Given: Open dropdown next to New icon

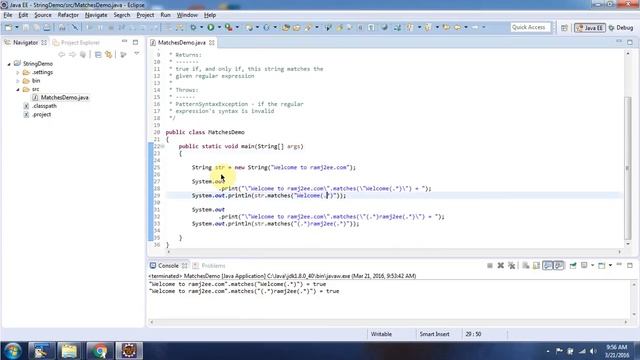Looking at the screenshot, I should (16, 27).
